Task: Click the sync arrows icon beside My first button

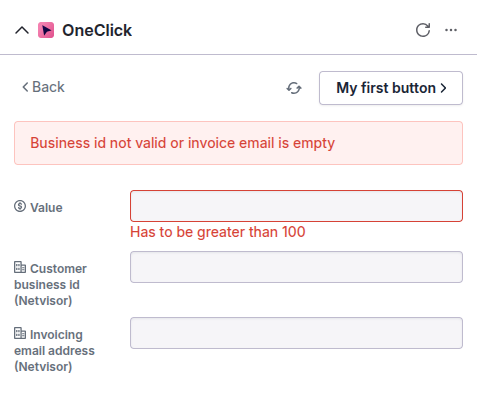Action: coord(294,88)
